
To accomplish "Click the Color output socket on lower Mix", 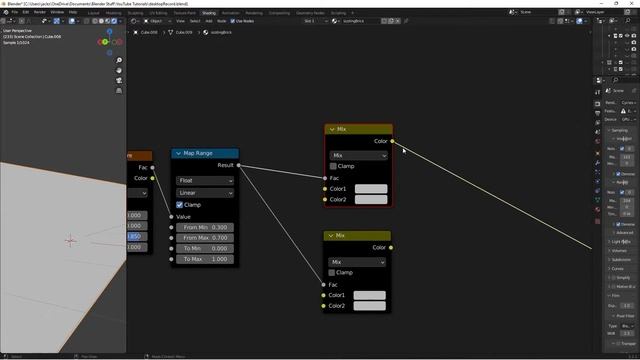I will coord(391,248).
